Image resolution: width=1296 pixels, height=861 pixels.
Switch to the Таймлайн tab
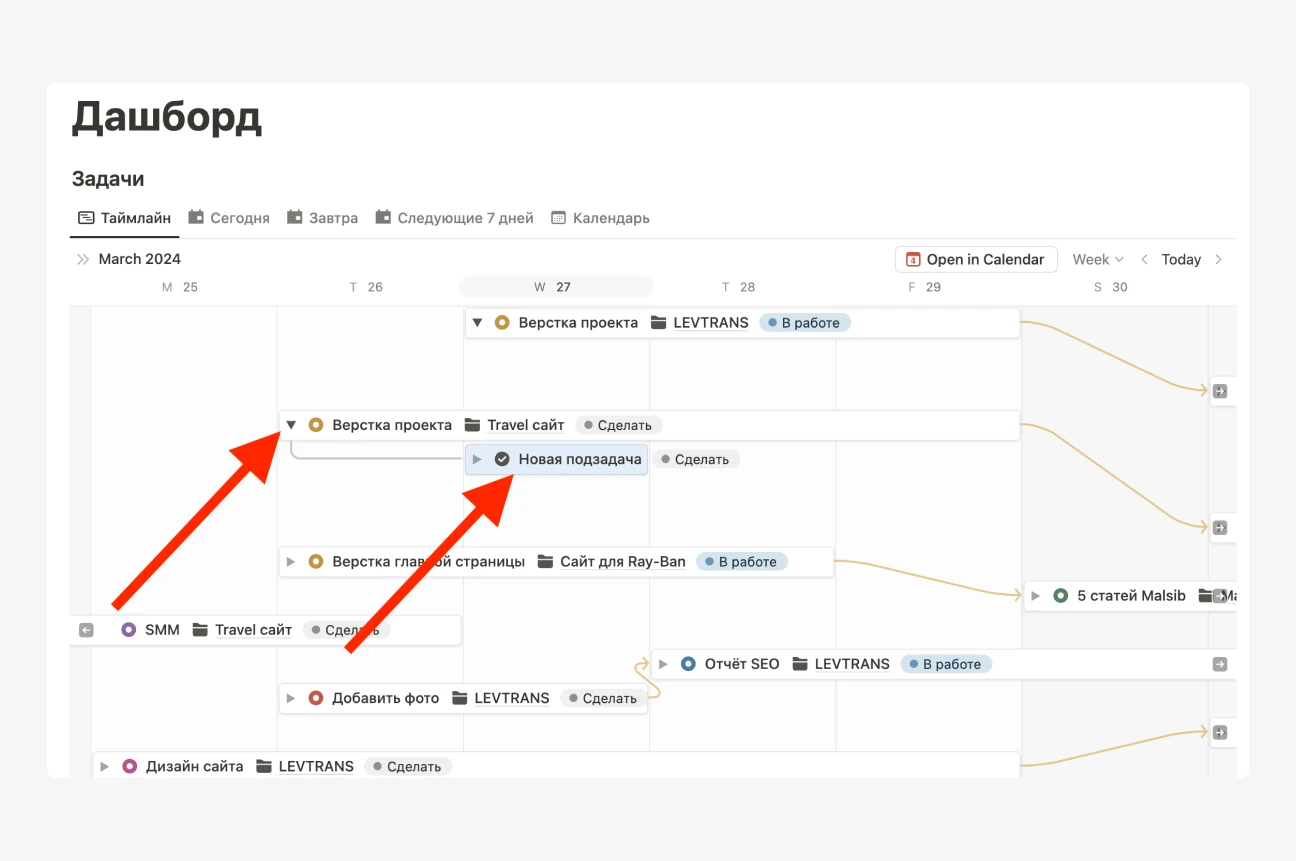(125, 218)
